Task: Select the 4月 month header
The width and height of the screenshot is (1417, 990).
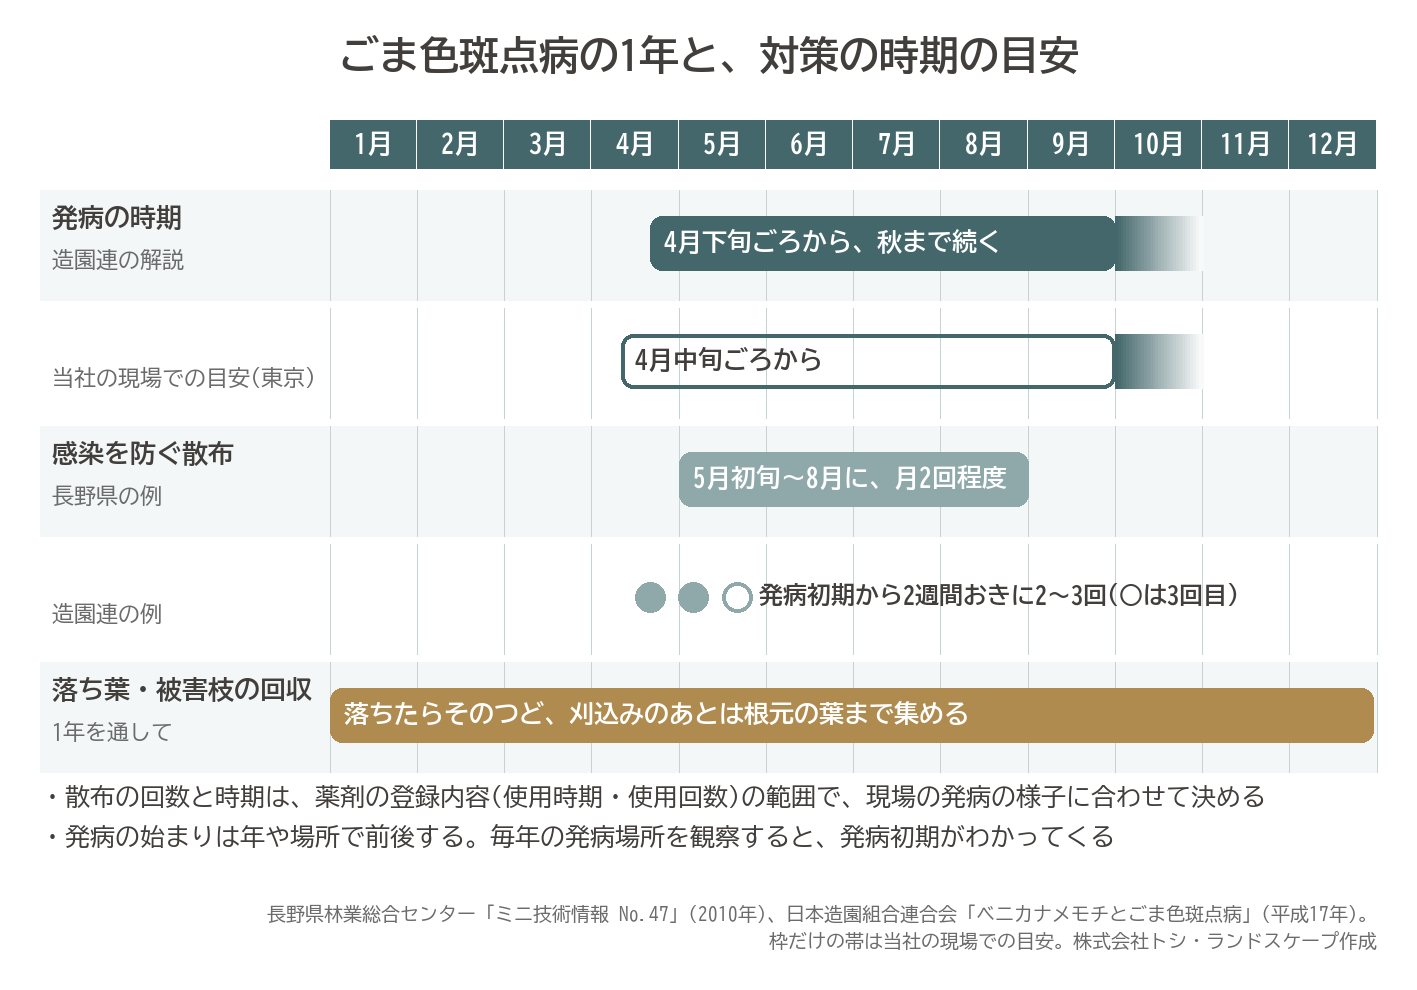Action: [x=635, y=144]
